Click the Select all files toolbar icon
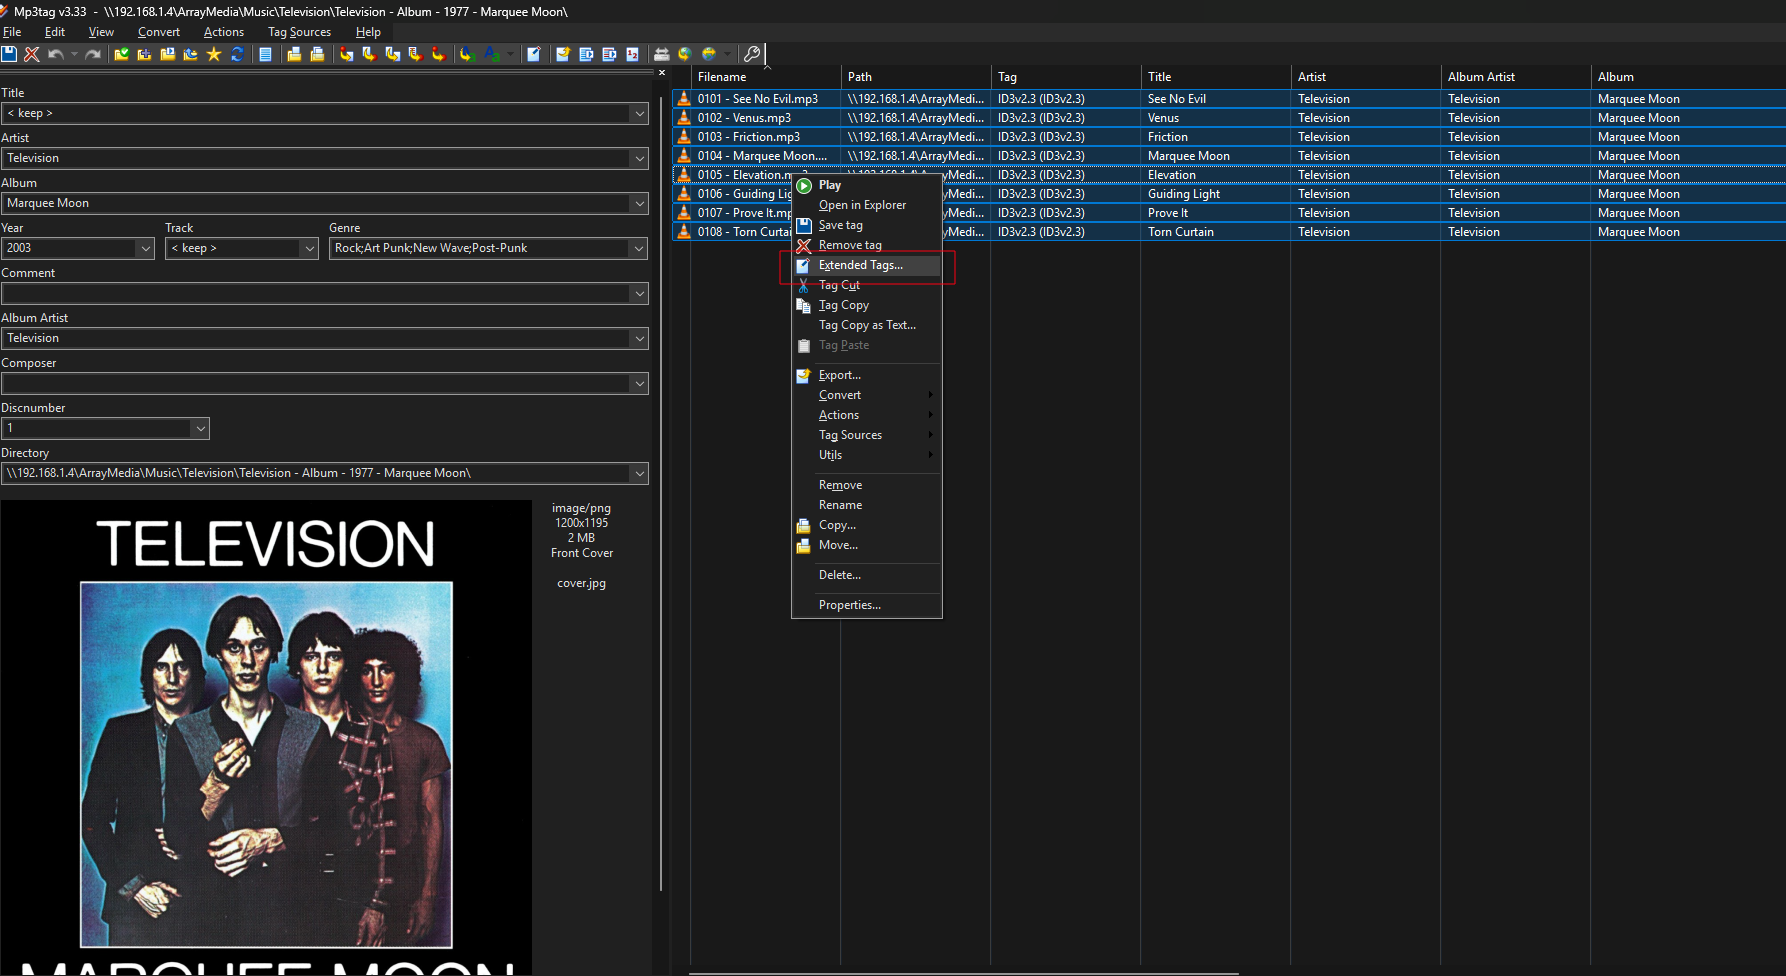This screenshot has height=976, width=1786. coord(265,54)
